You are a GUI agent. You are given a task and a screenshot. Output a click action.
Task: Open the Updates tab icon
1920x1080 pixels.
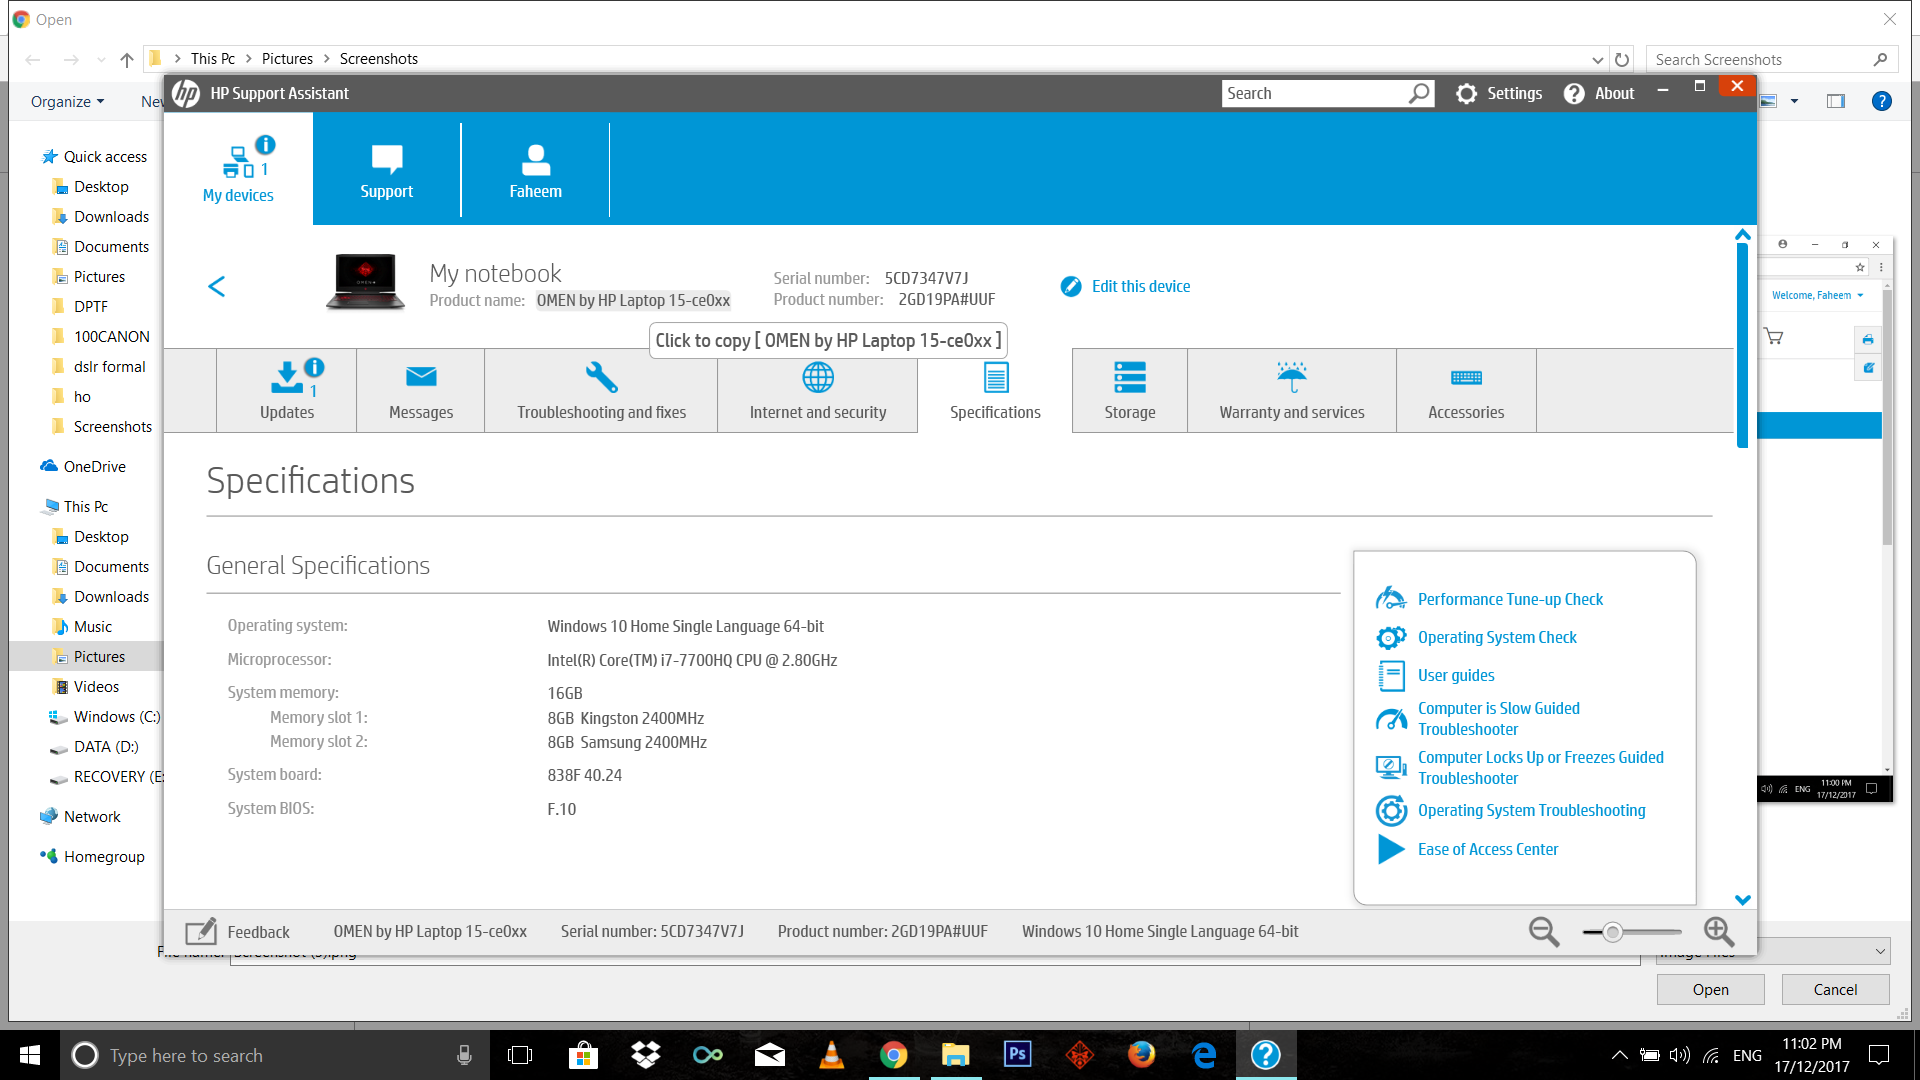[287, 378]
